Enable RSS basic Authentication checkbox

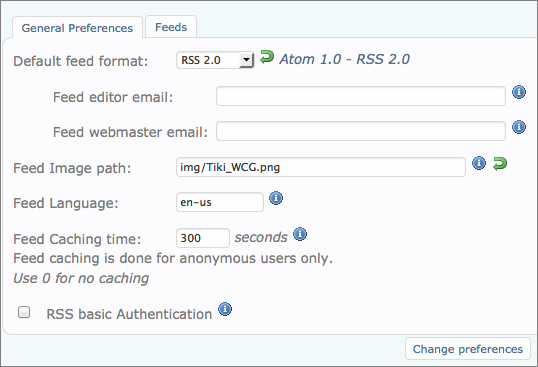tap(24, 312)
